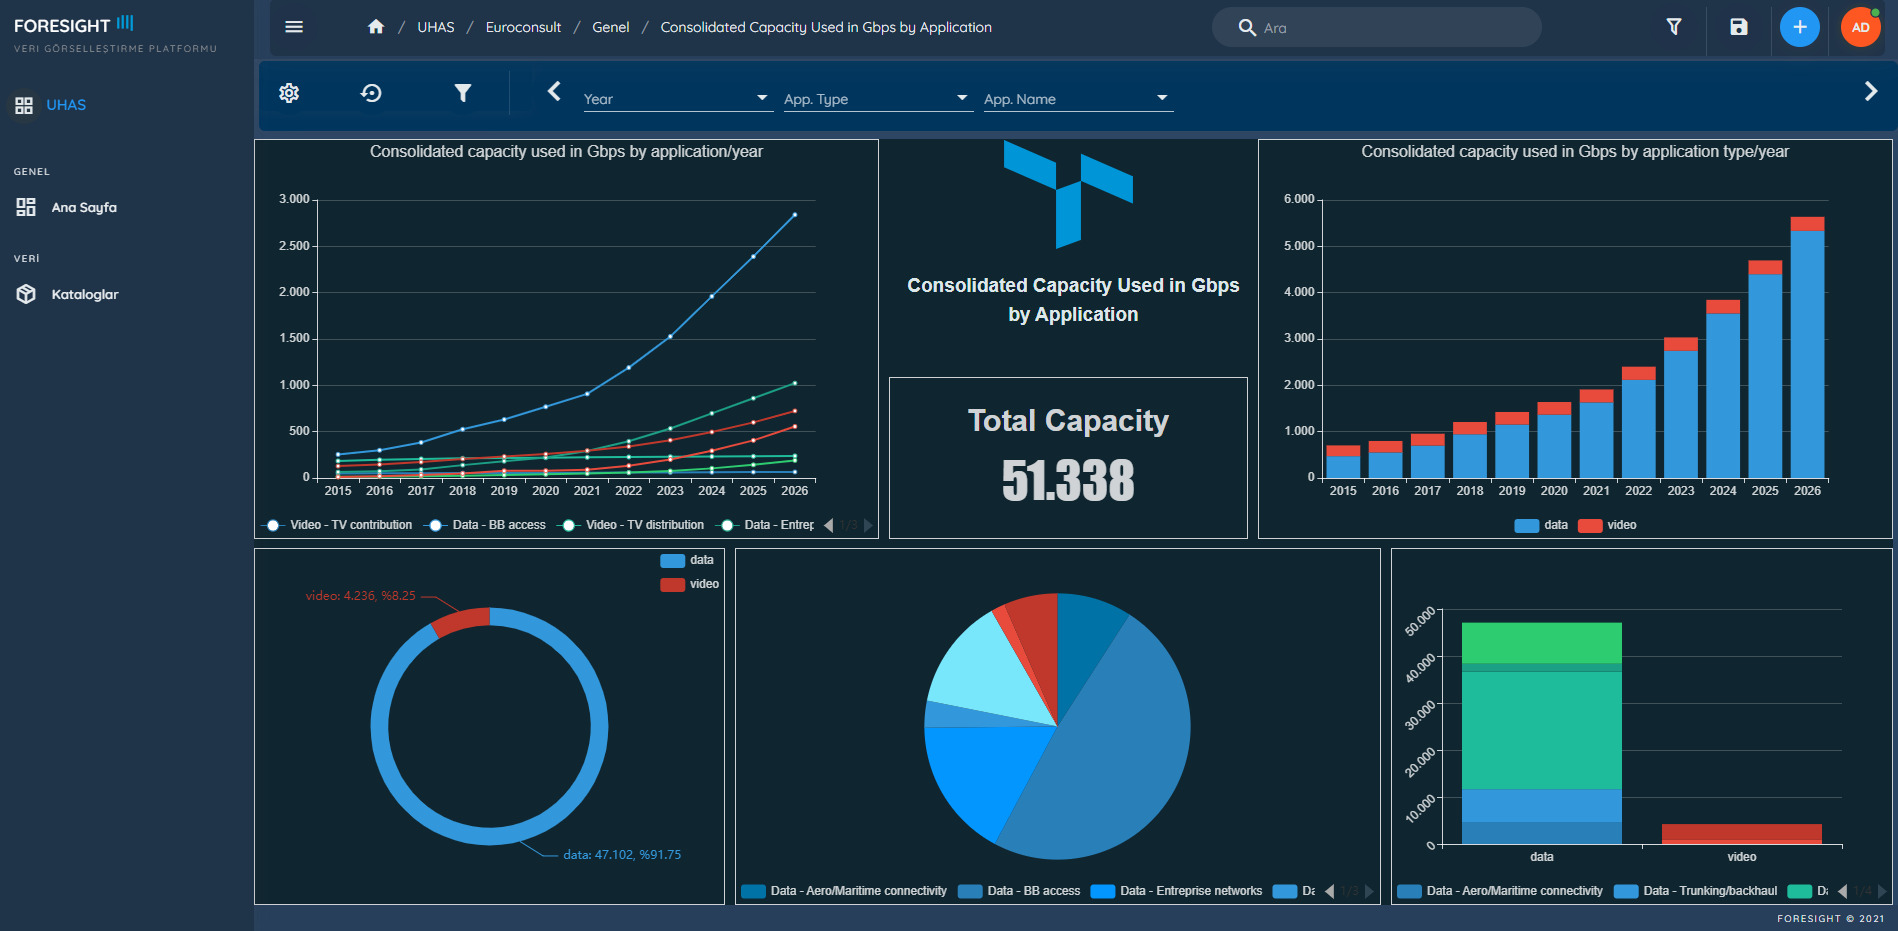Go to home via the house icon
Viewport: 1898px width, 931px height.
click(376, 27)
